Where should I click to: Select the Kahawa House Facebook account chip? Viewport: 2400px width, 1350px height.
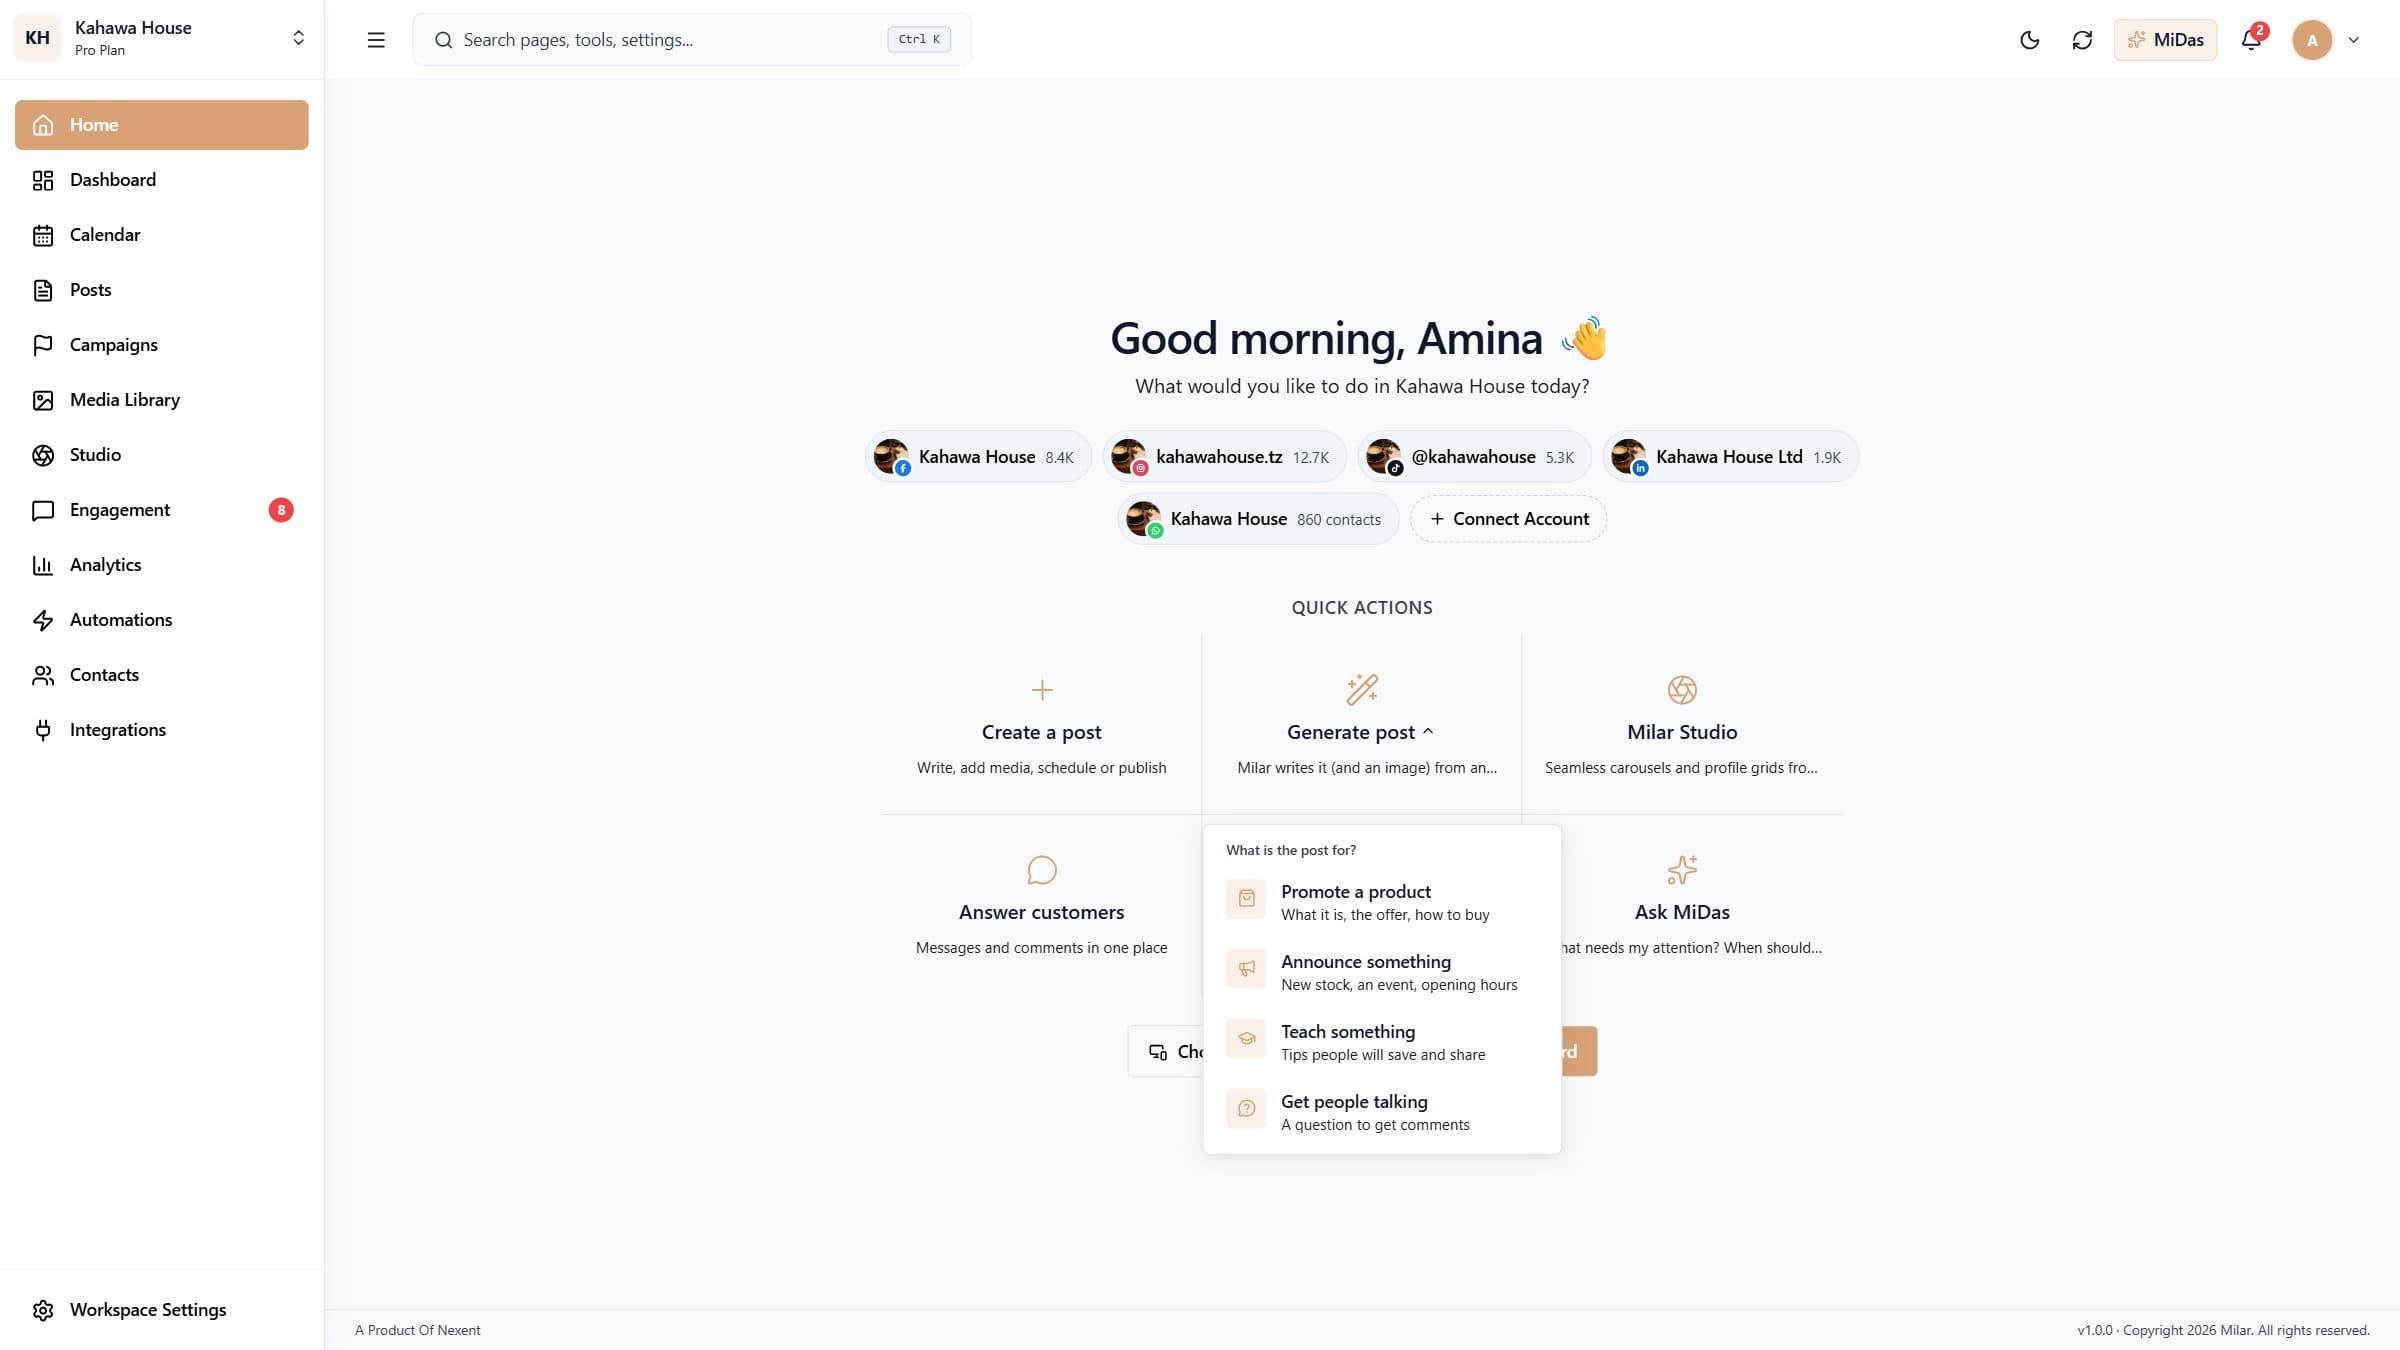[x=978, y=457]
